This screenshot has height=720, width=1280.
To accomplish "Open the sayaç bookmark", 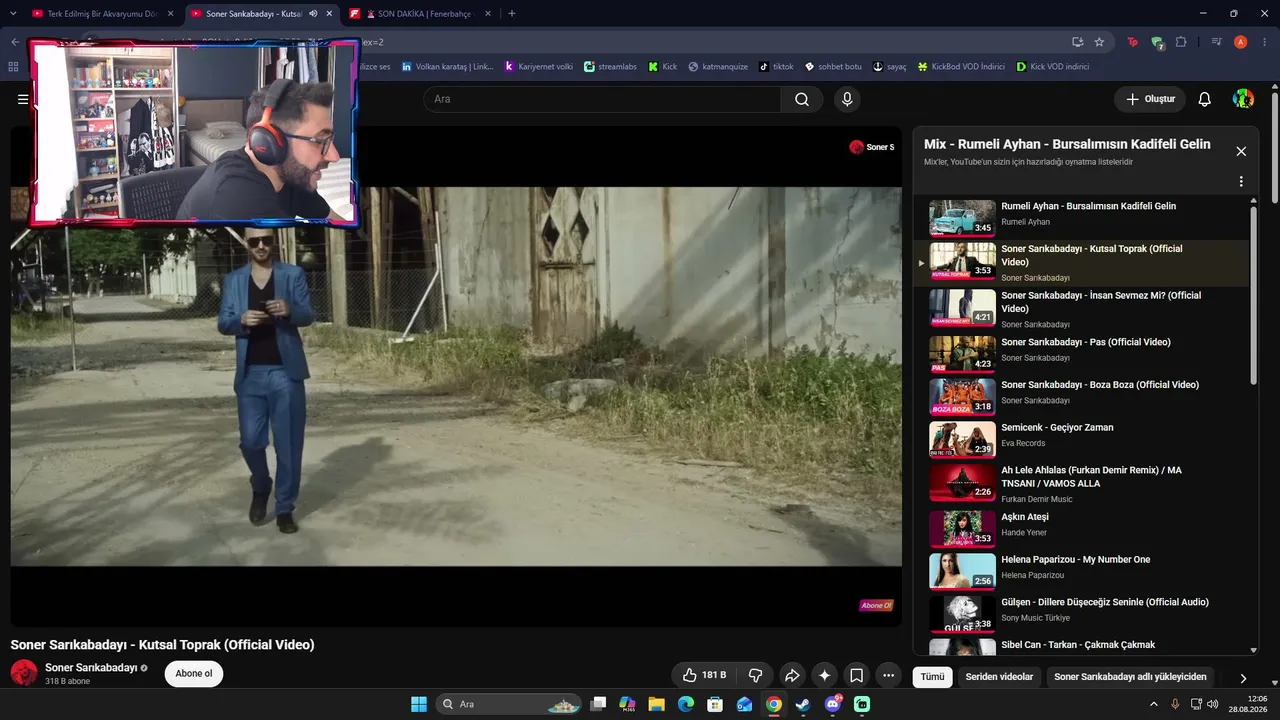I will [889, 67].
